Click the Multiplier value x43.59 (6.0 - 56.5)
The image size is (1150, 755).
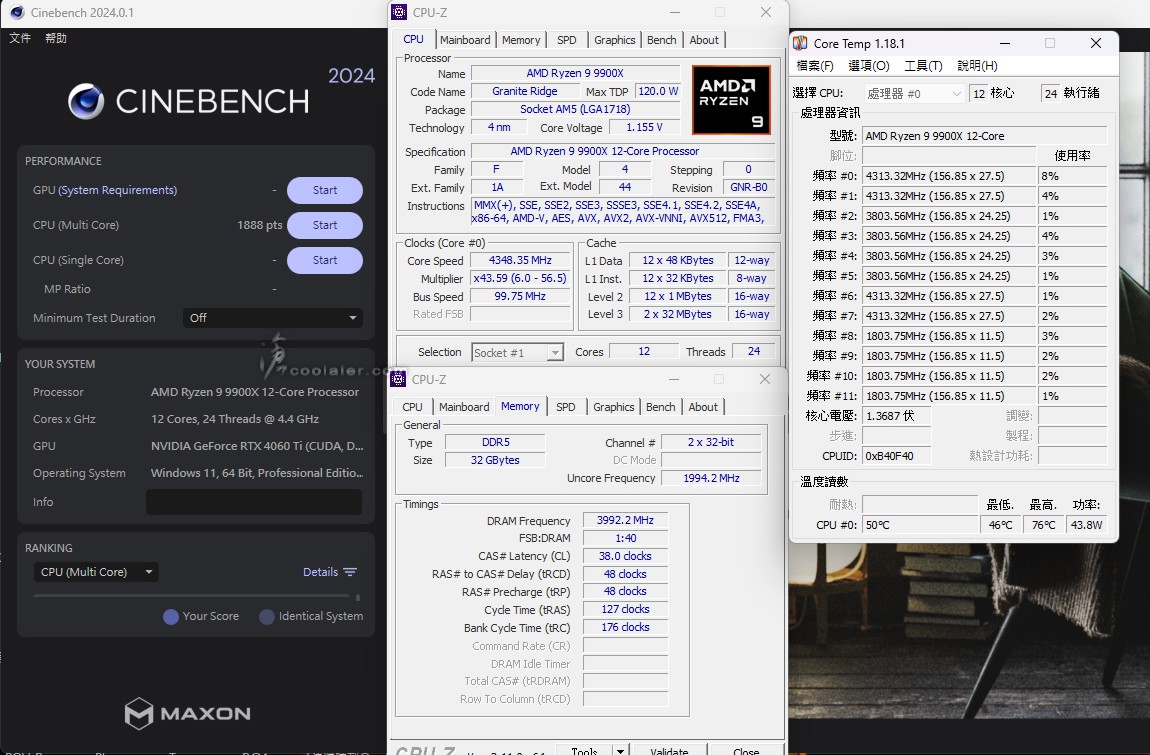click(x=521, y=279)
